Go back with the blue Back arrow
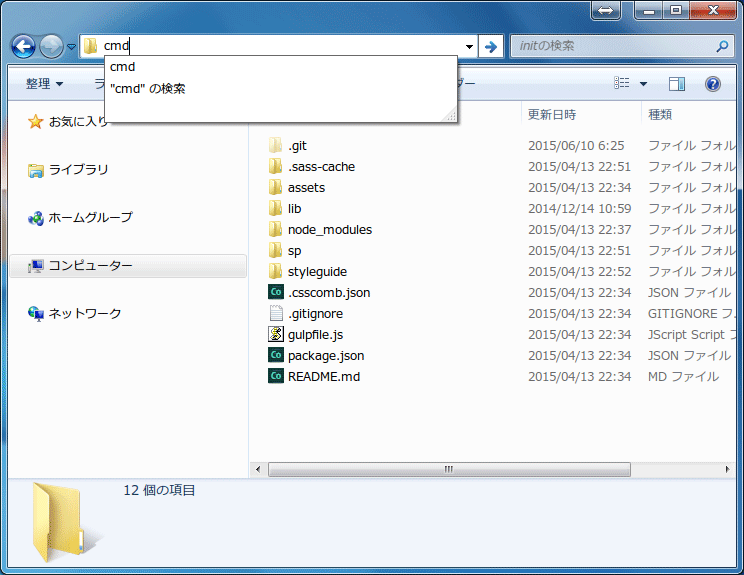This screenshot has width=744, height=575. click(23, 46)
